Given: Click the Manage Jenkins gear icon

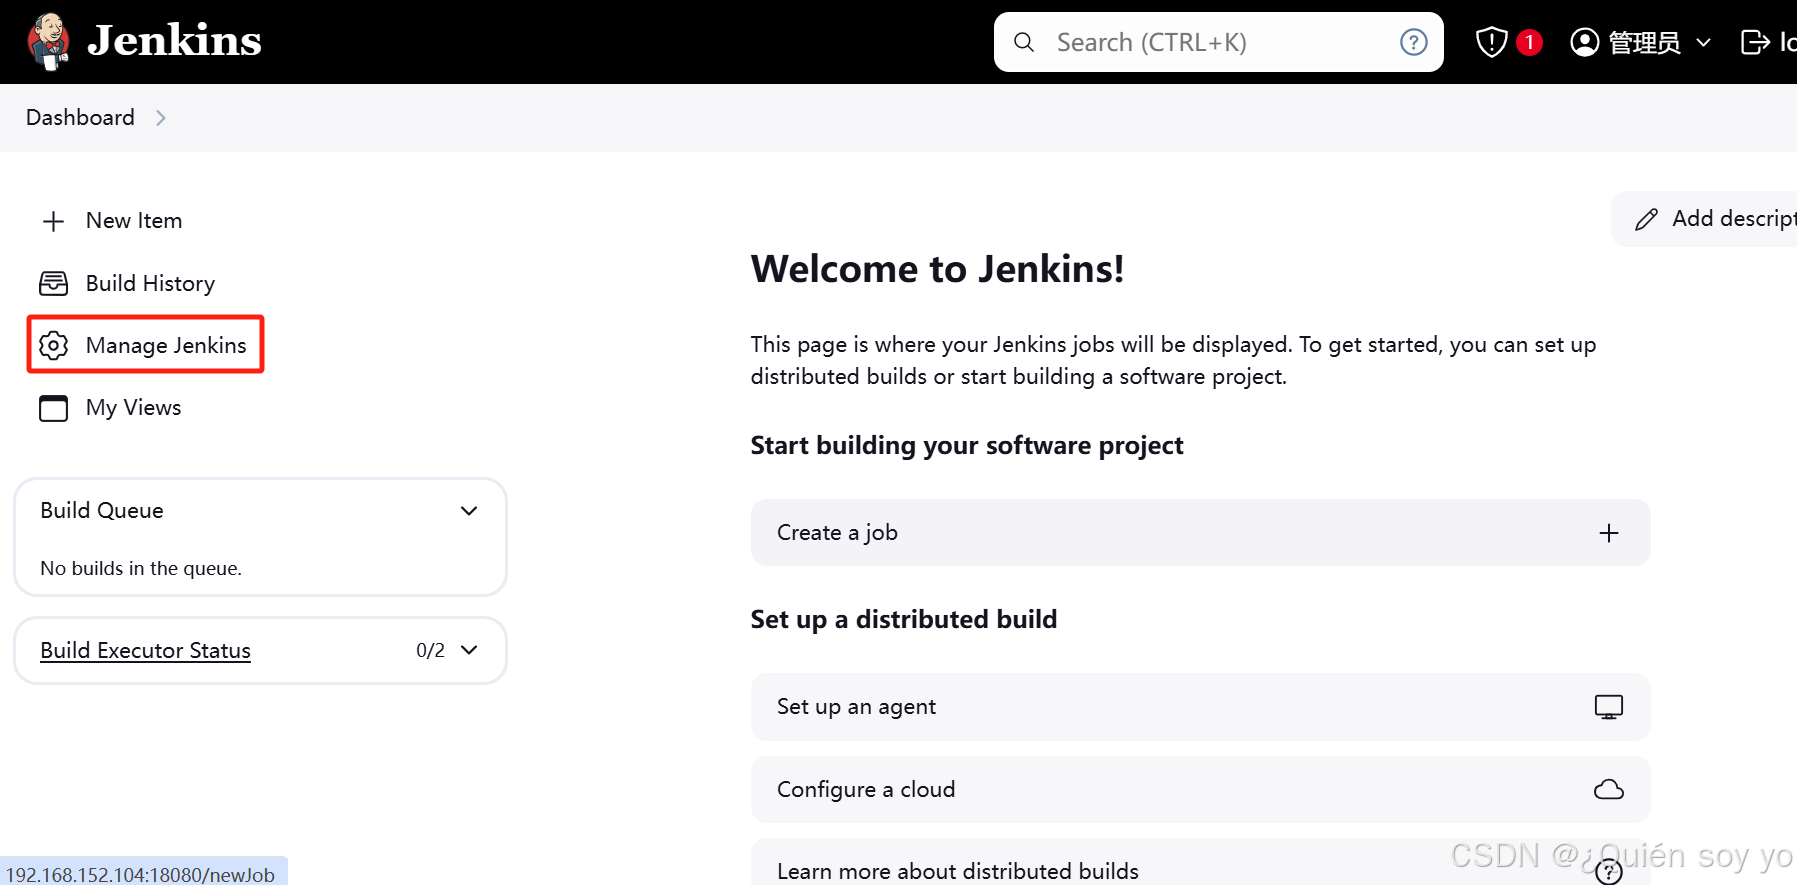Looking at the screenshot, I should [x=54, y=346].
